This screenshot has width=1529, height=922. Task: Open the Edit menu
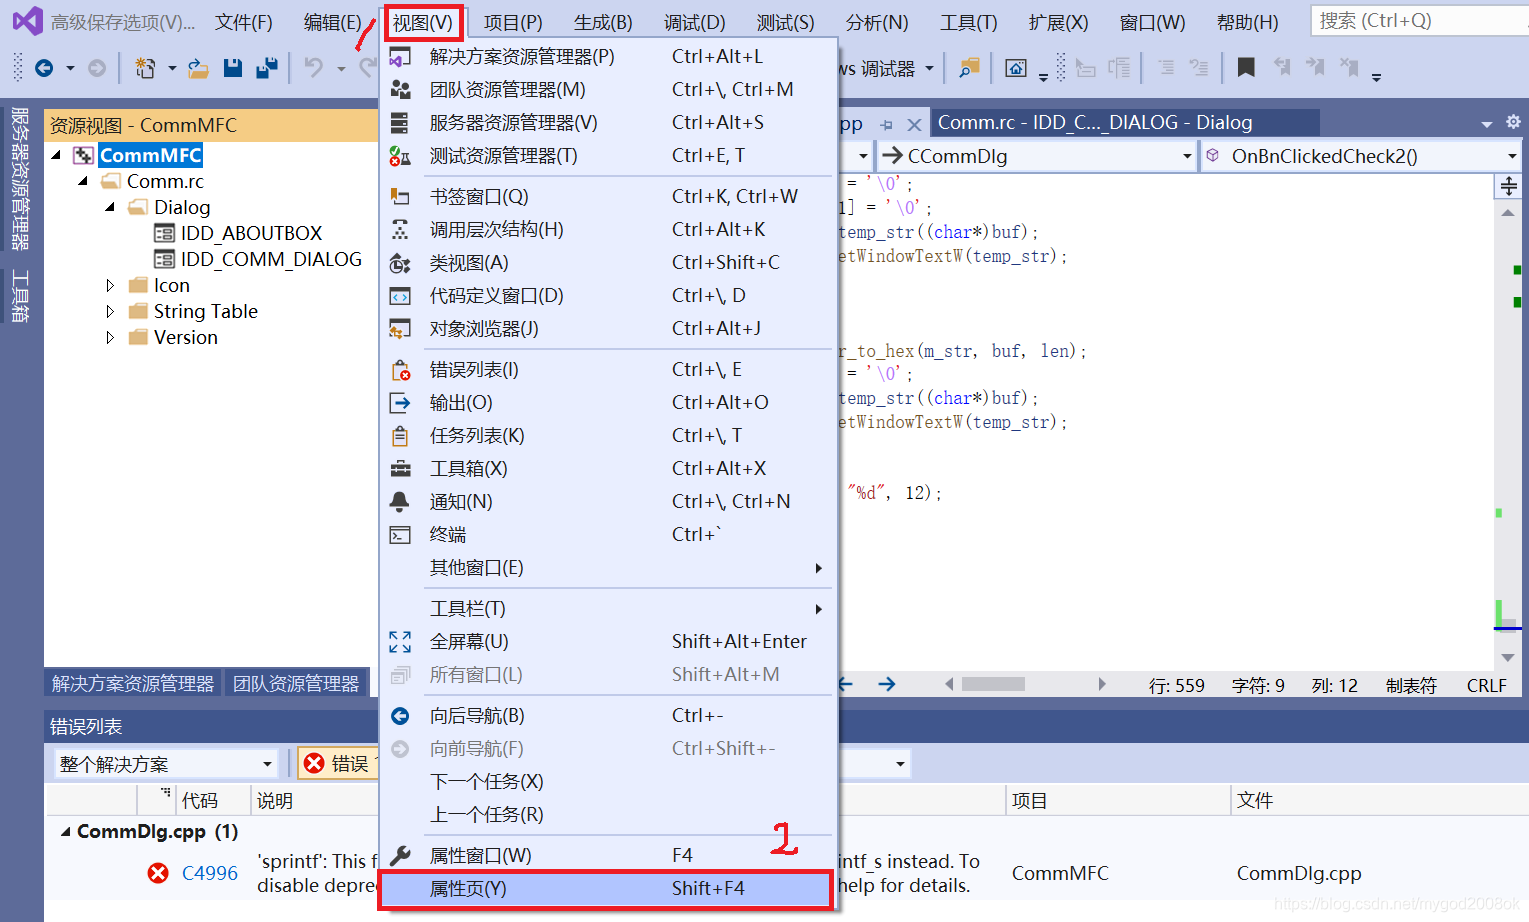[x=332, y=22]
